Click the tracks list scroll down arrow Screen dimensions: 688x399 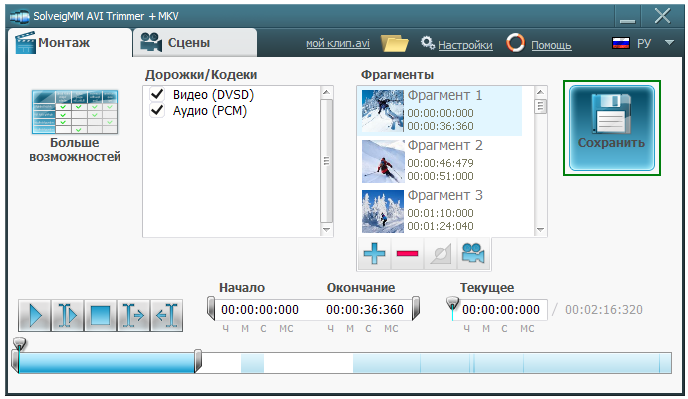pos(326,230)
